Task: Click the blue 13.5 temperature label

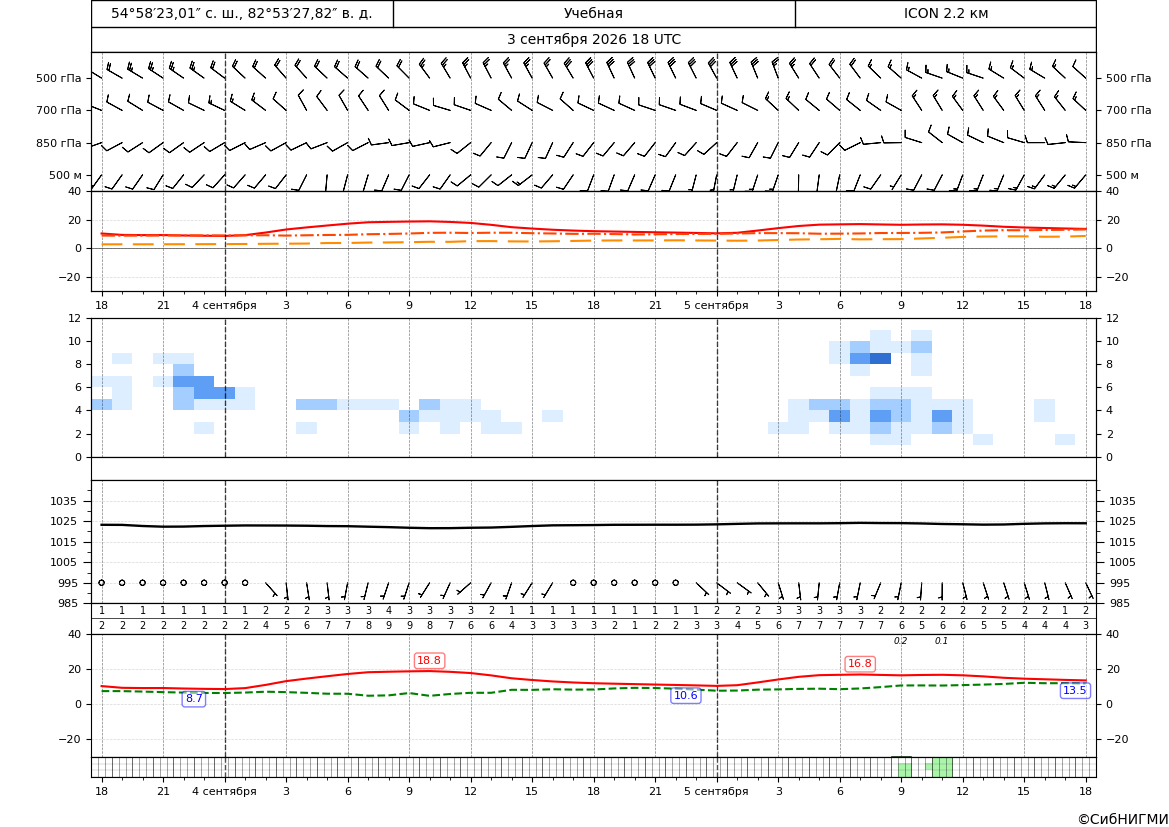Action: pyautogui.click(x=1074, y=691)
